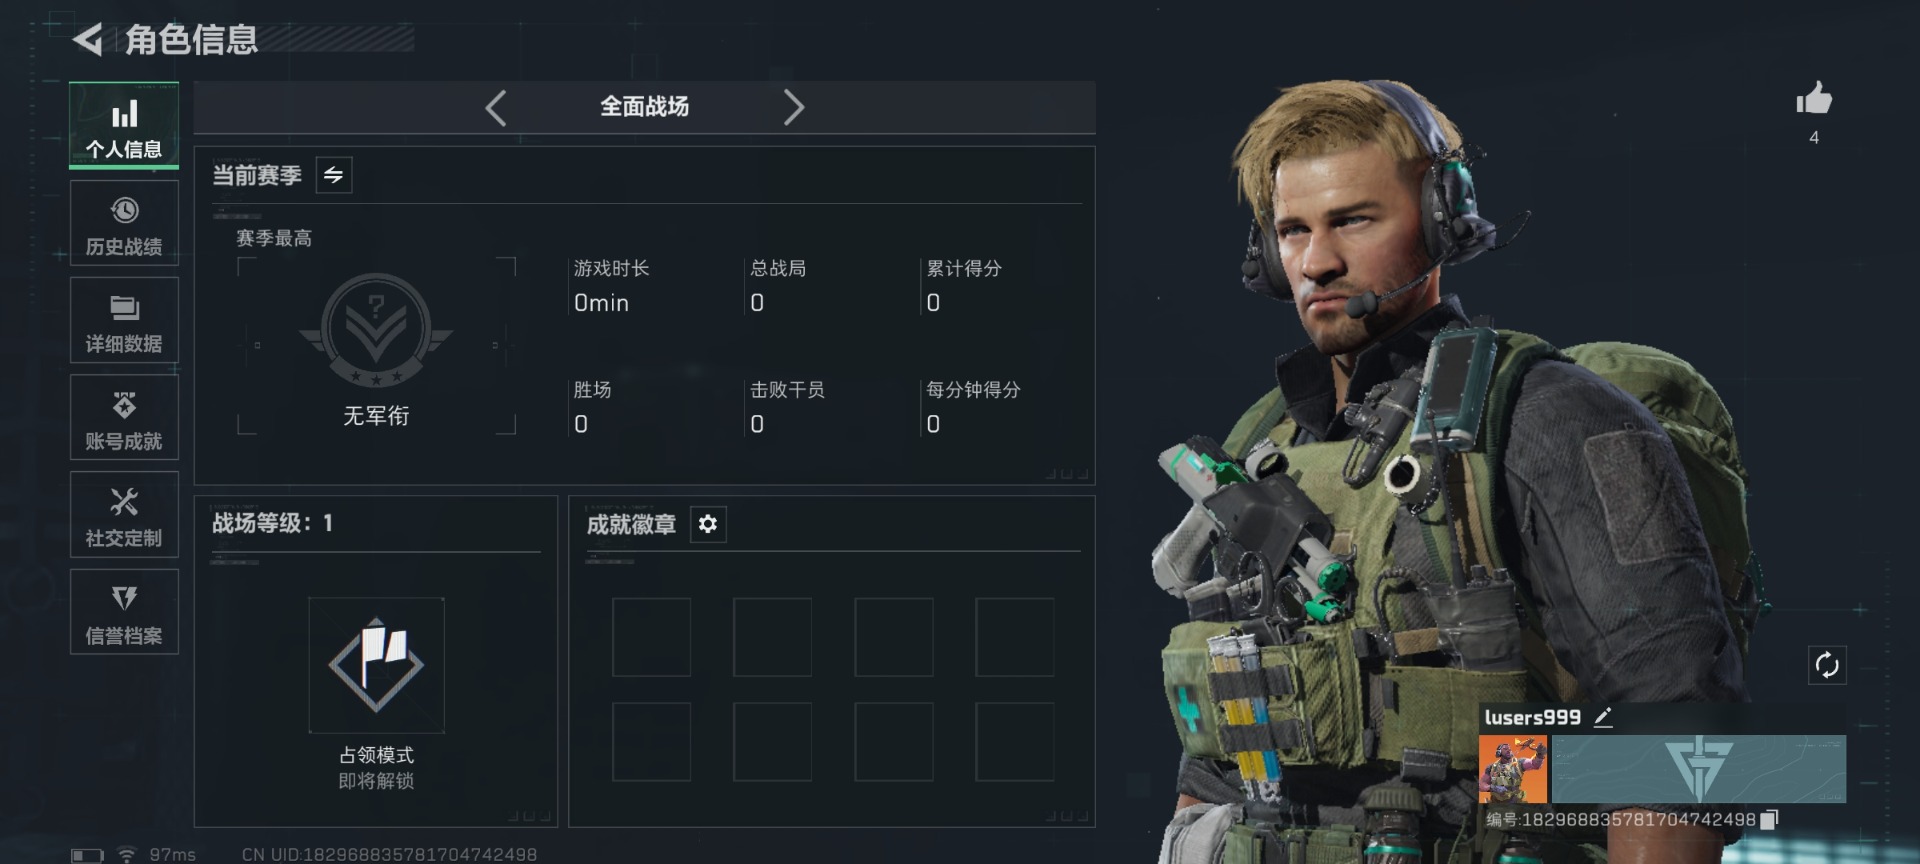
Task: Rotate character with the refresh icon
Action: pyautogui.click(x=1827, y=665)
